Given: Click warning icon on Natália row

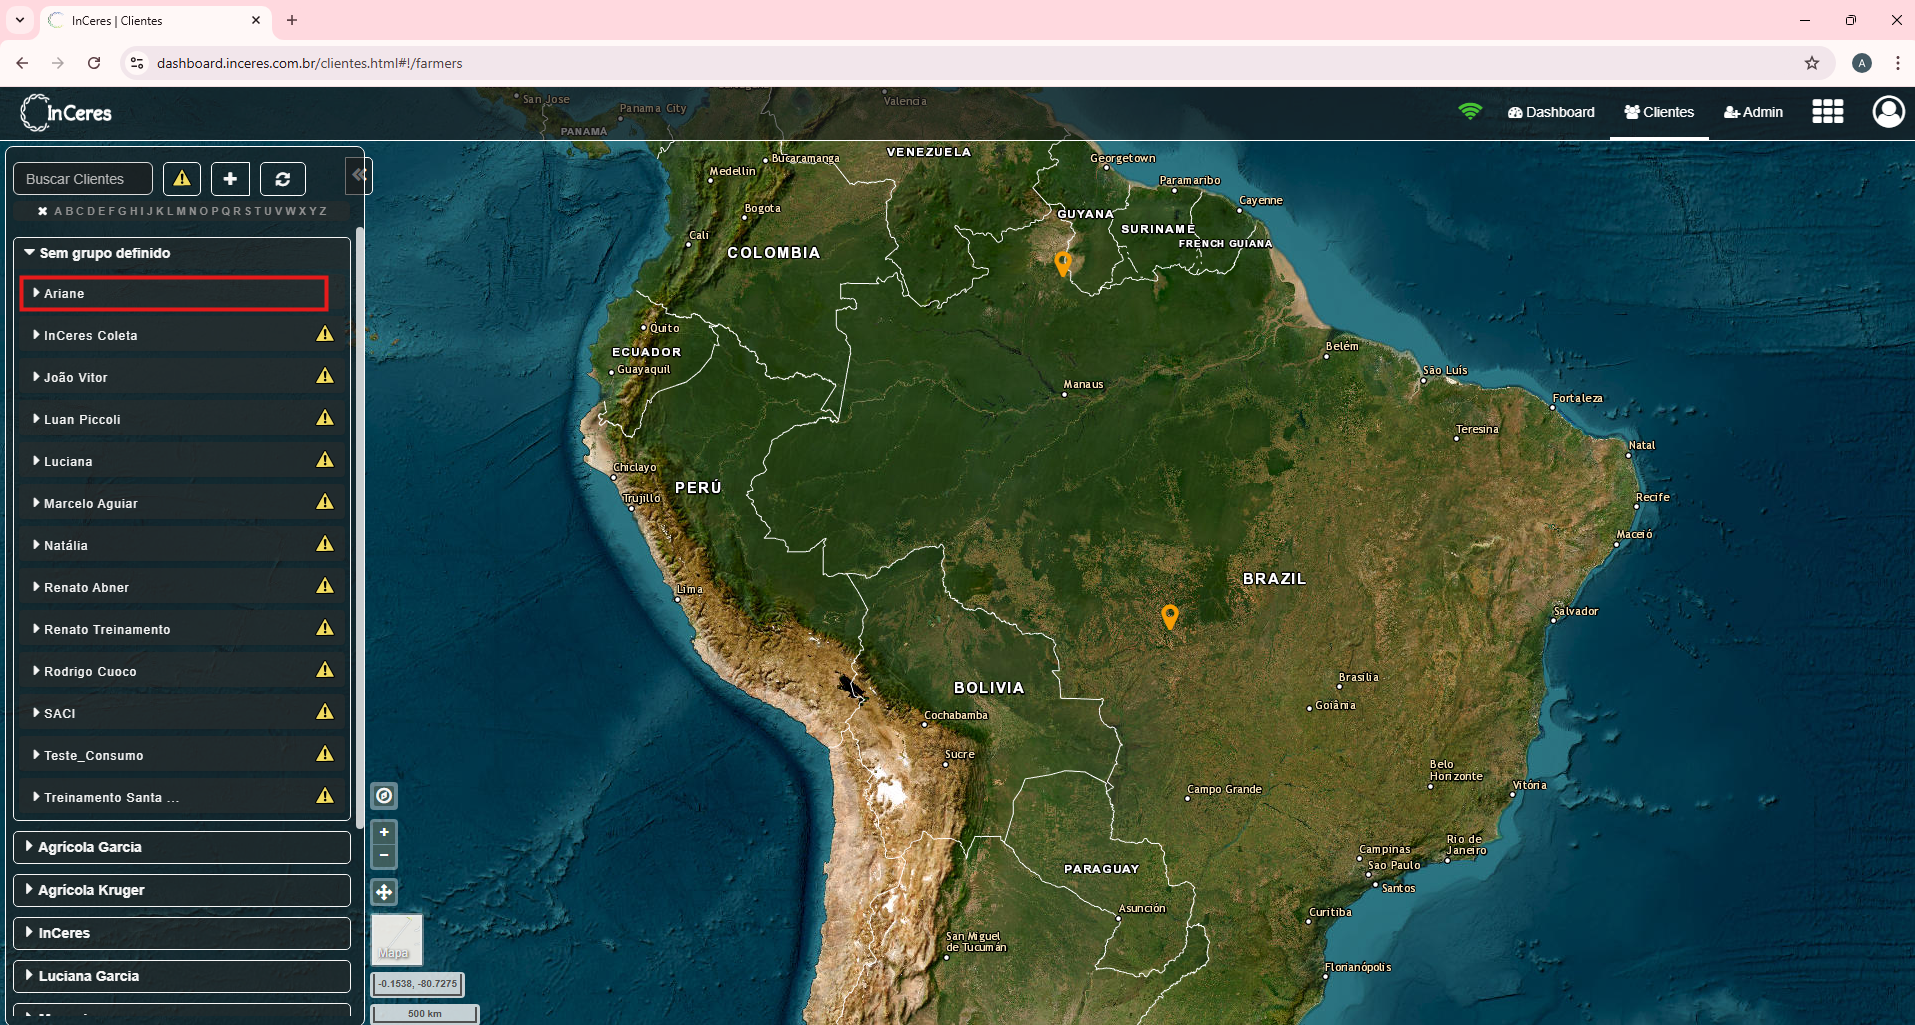Looking at the screenshot, I should point(325,544).
